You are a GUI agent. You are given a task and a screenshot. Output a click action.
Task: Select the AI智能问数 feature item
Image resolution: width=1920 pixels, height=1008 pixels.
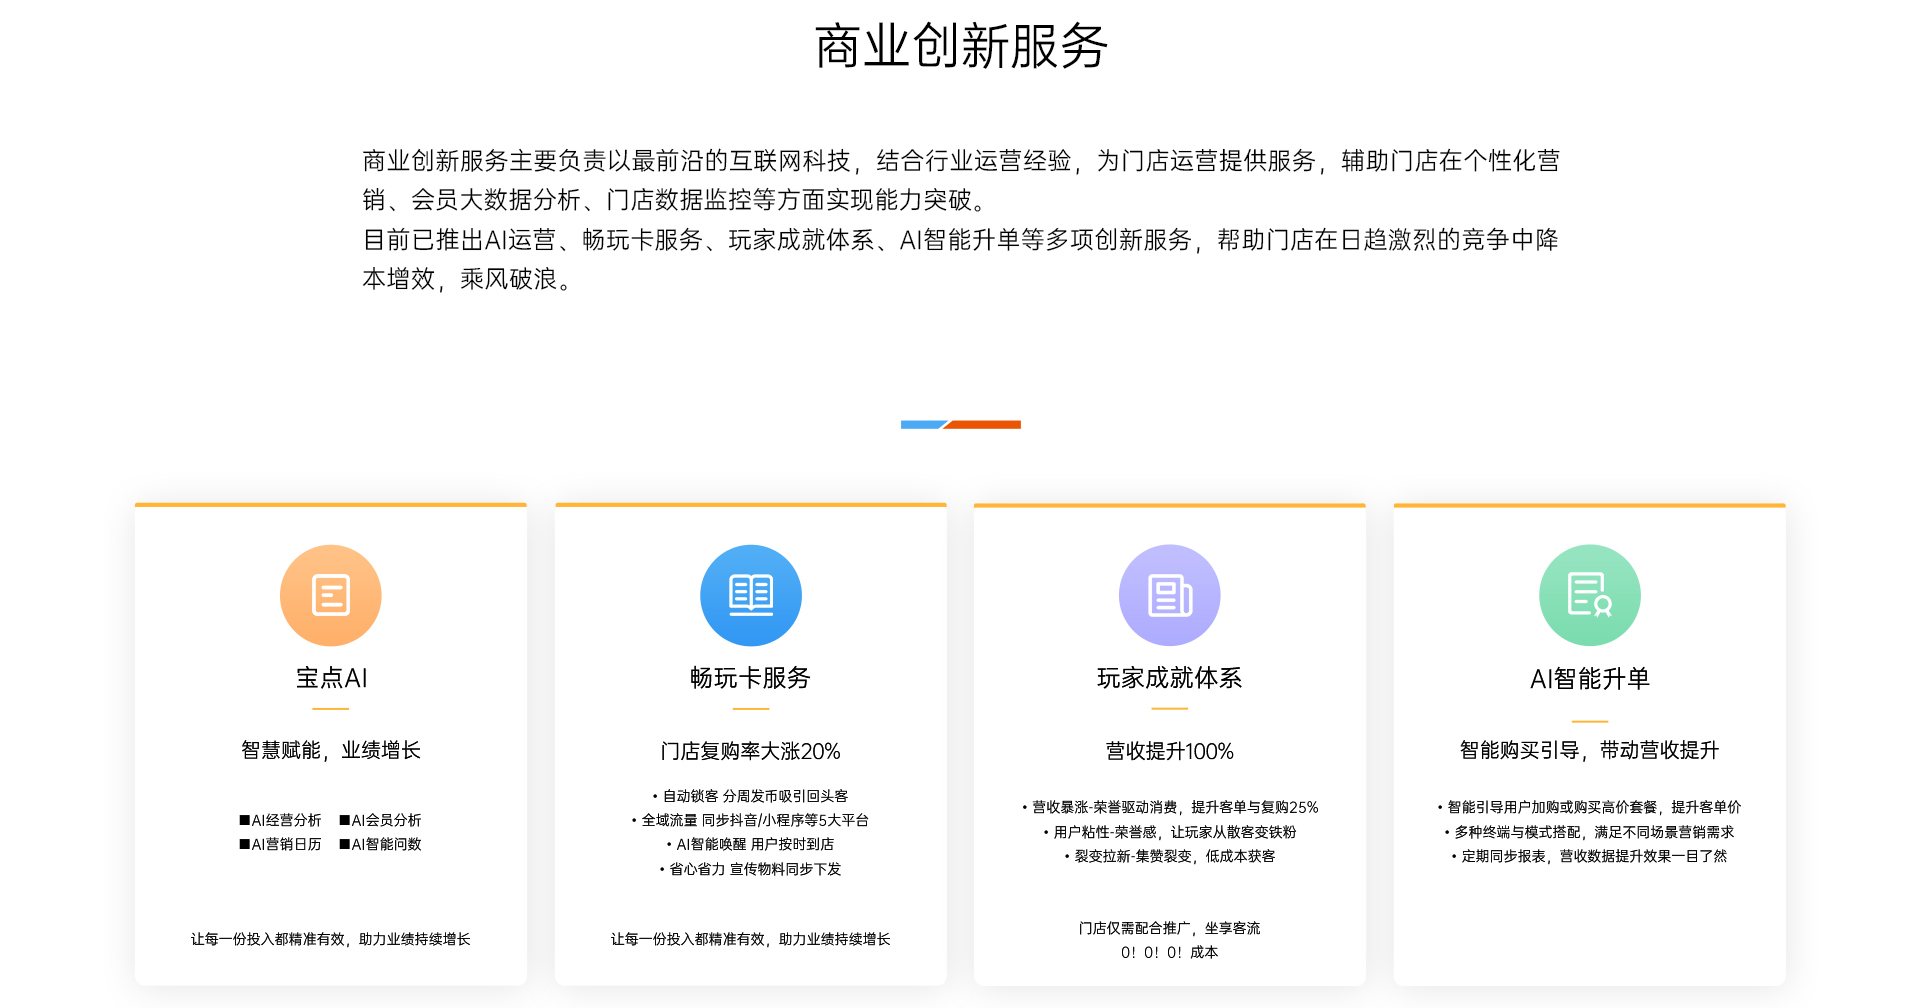click(x=380, y=844)
